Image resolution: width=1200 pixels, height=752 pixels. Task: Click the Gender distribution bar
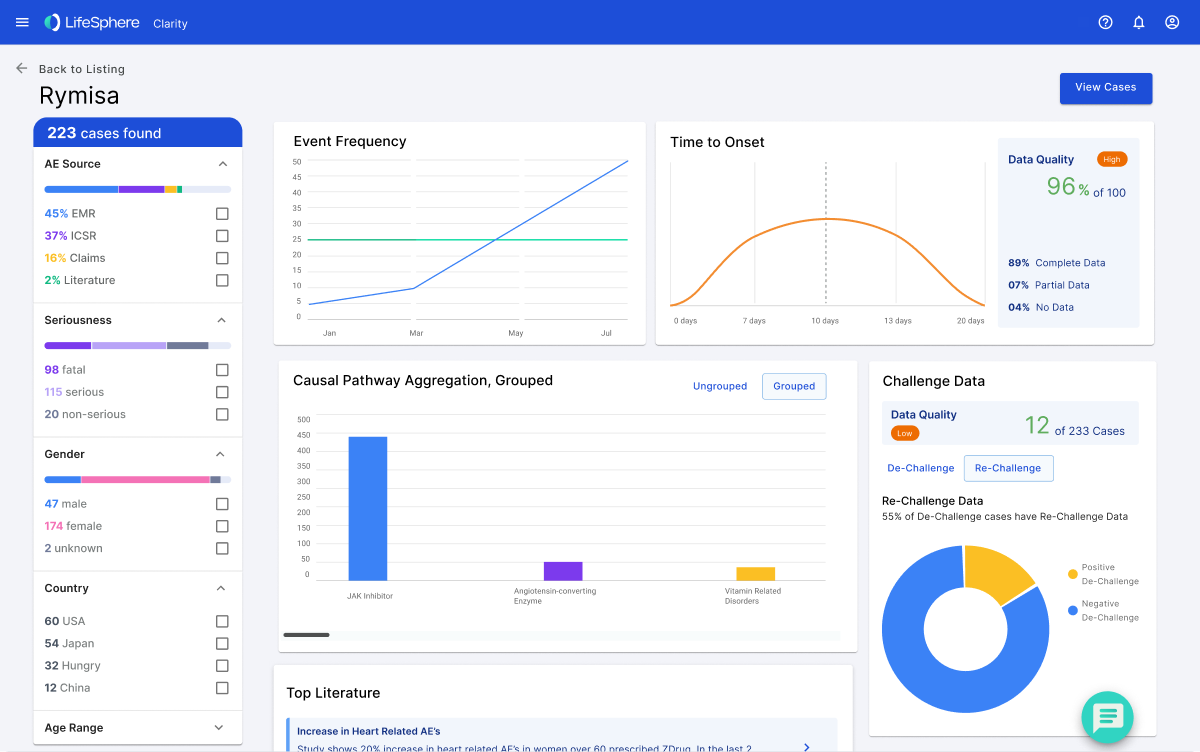[x=138, y=479]
